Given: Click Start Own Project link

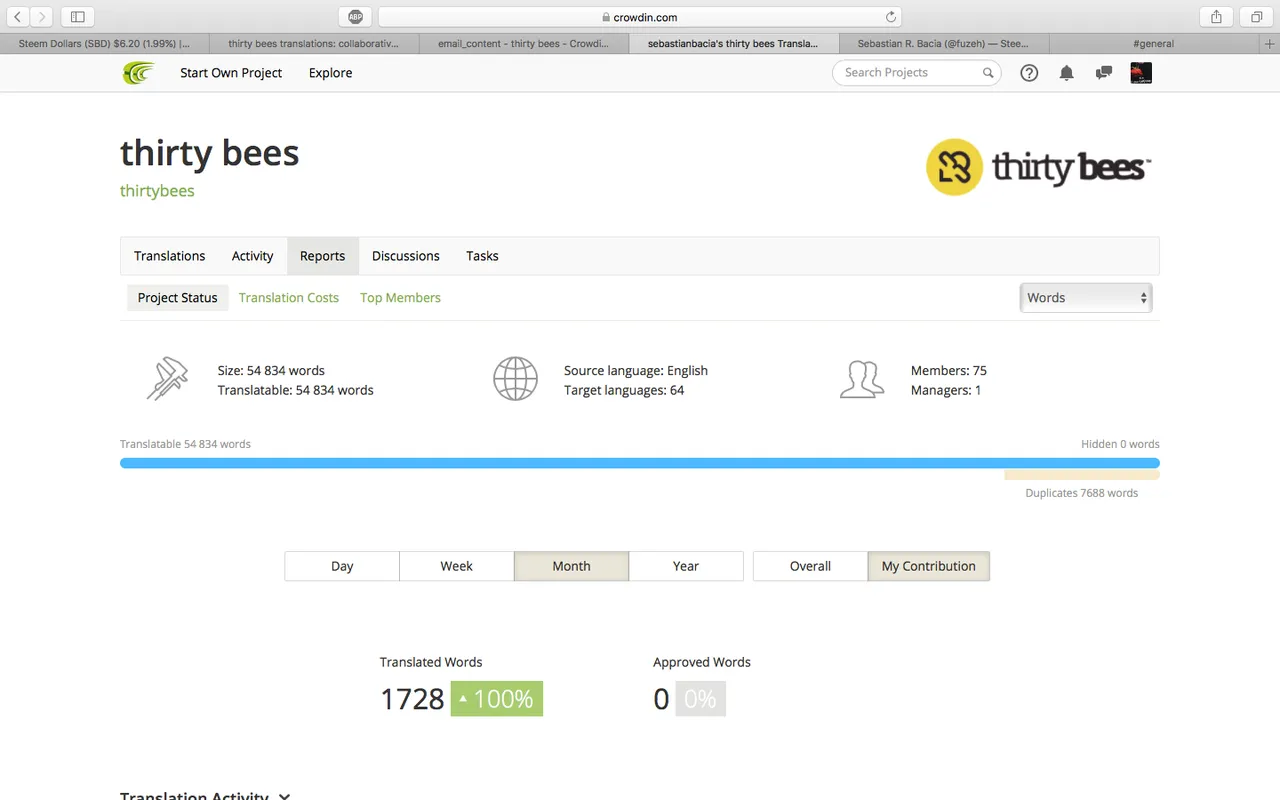Looking at the screenshot, I should (x=231, y=73).
